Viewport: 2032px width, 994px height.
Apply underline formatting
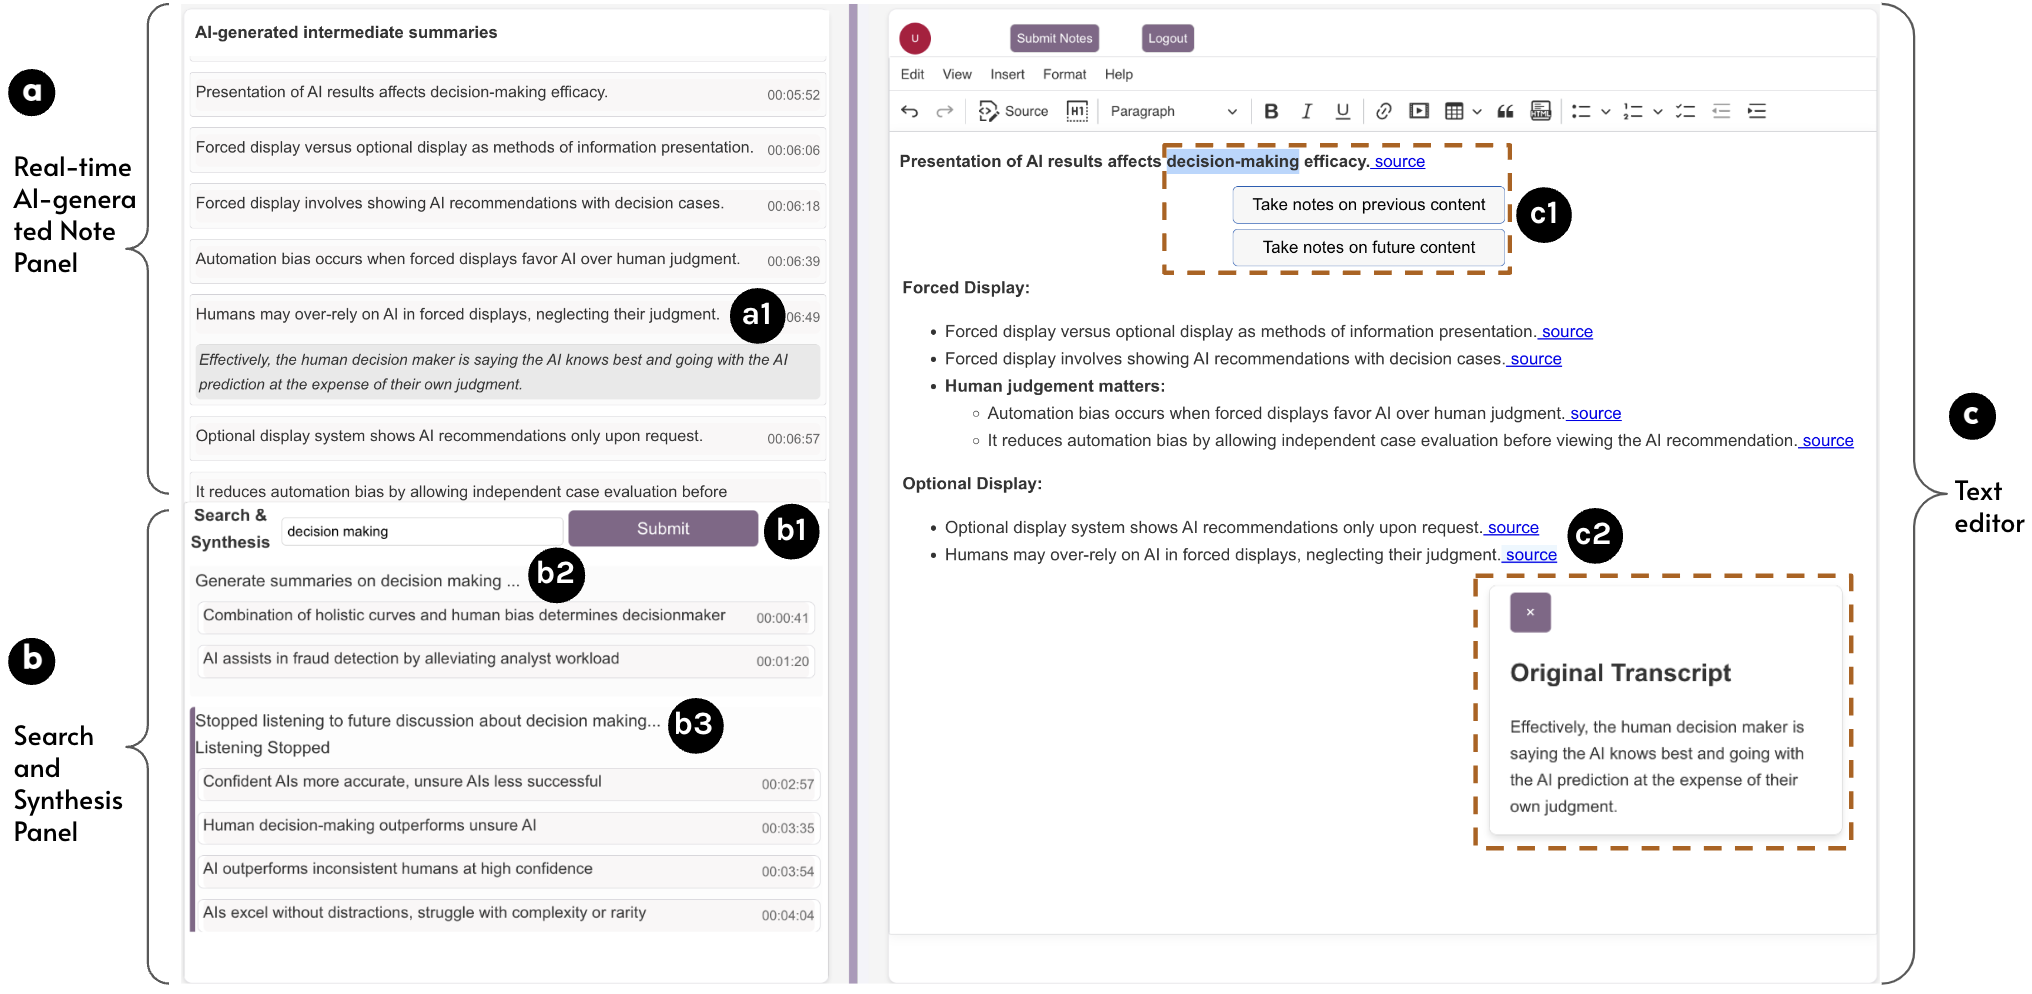[x=1342, y=111]
